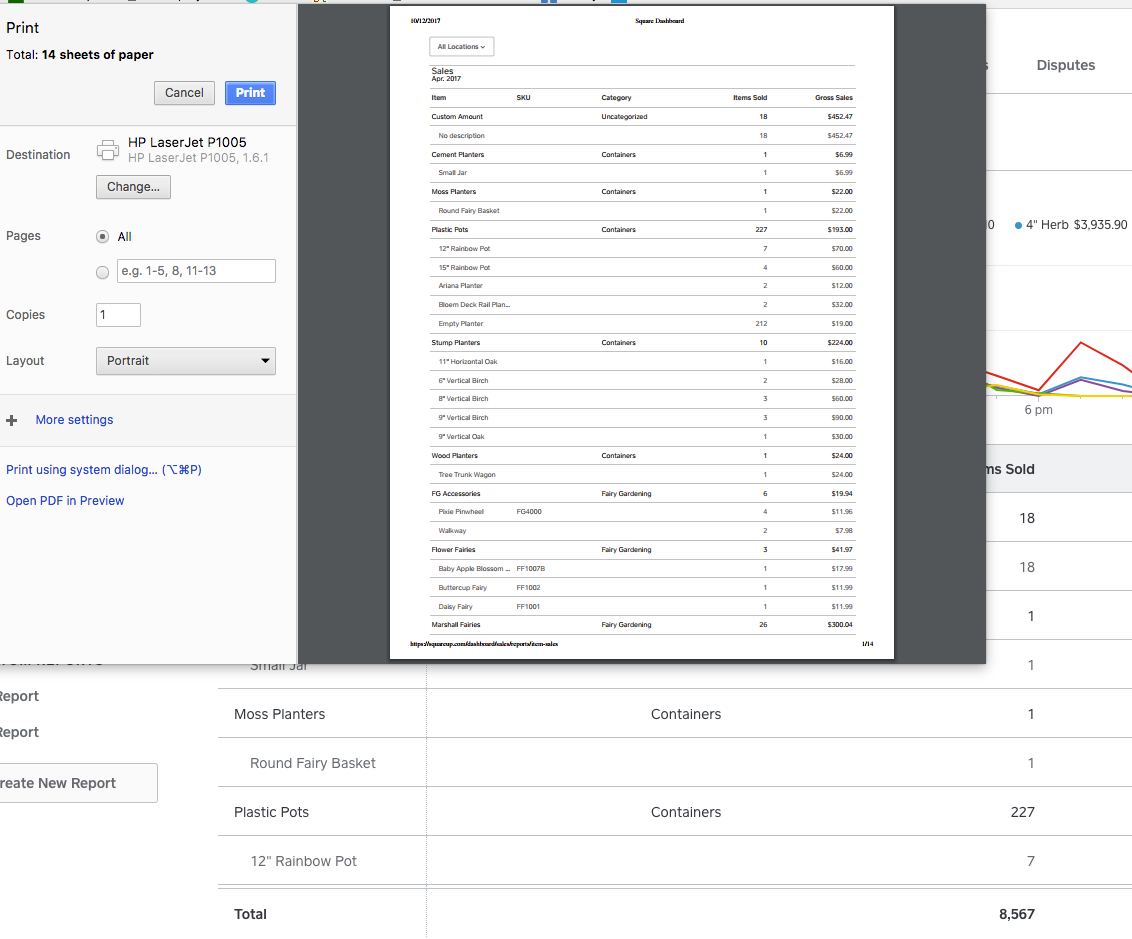Click the HP LaserJet printer icon
The image size is (1132, 939).
(x=108, y=150)
